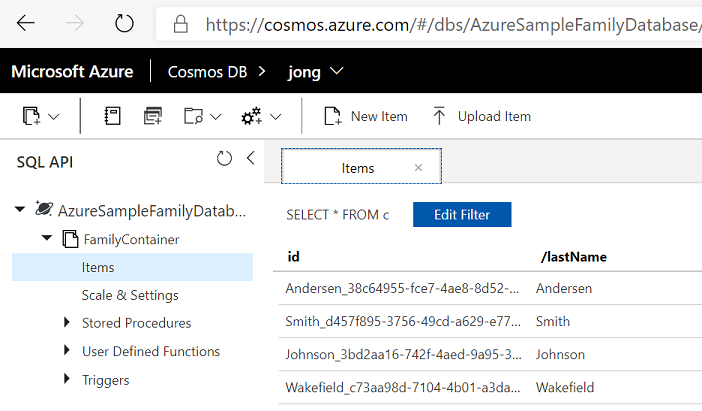Image resolution: width=702 pixels, height=411 pixels.
Task: Click the New Item button
Action: point(366,117)
